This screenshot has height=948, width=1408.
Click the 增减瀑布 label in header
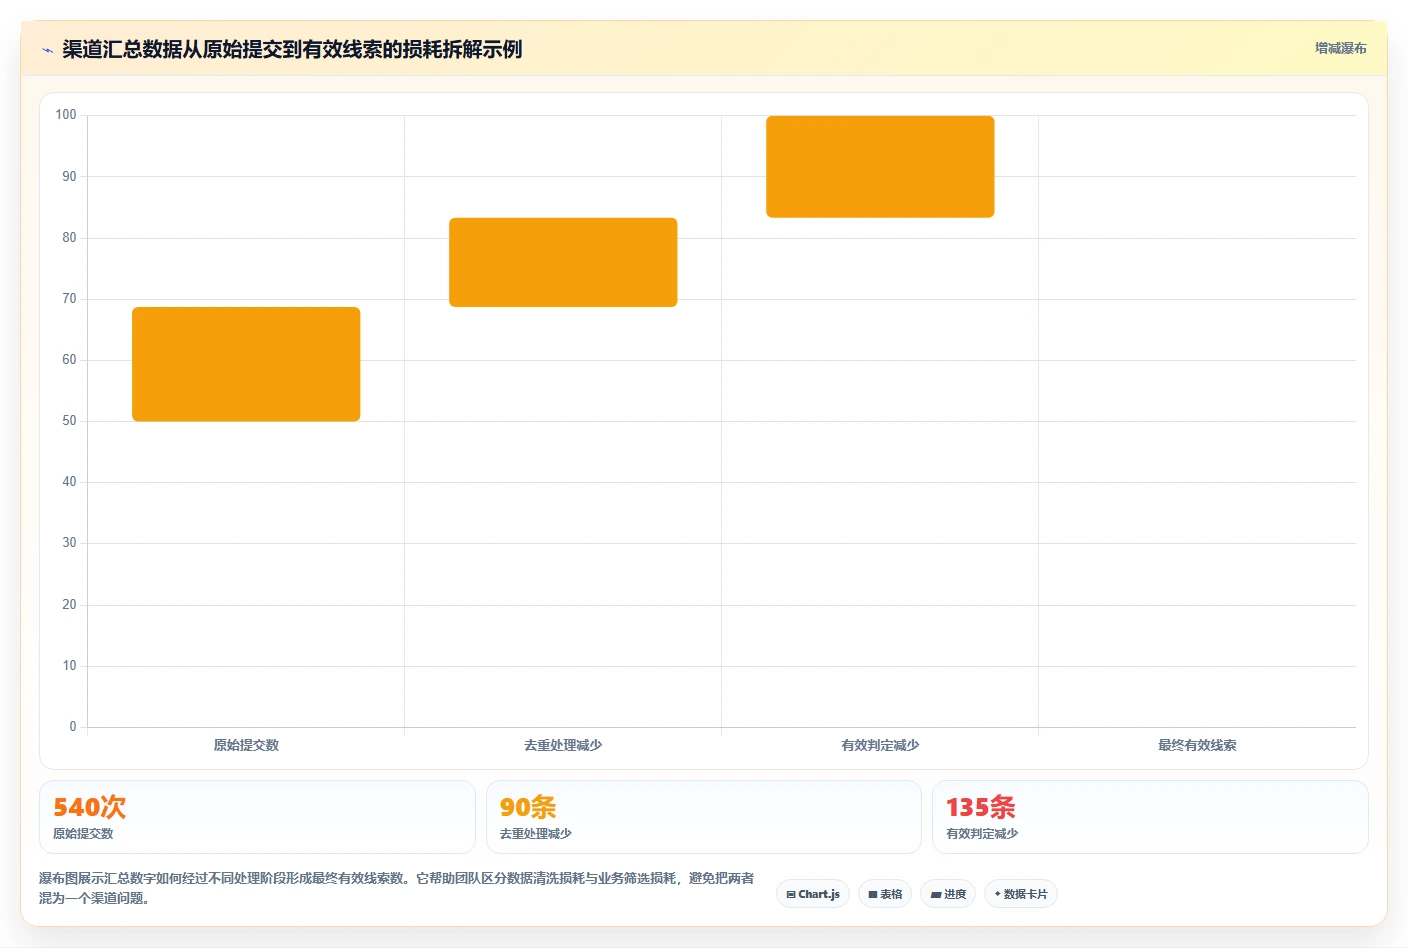pos(1340,48)
